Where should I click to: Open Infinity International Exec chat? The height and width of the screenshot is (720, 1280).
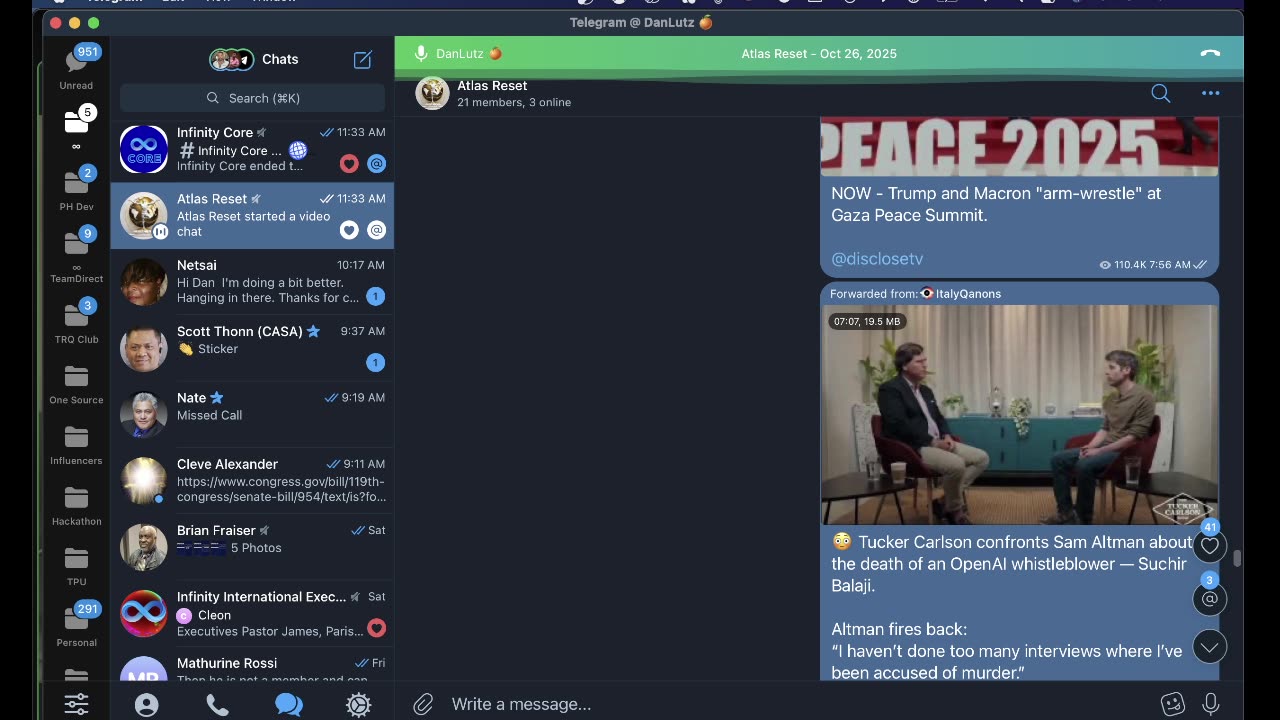(252, 613)
